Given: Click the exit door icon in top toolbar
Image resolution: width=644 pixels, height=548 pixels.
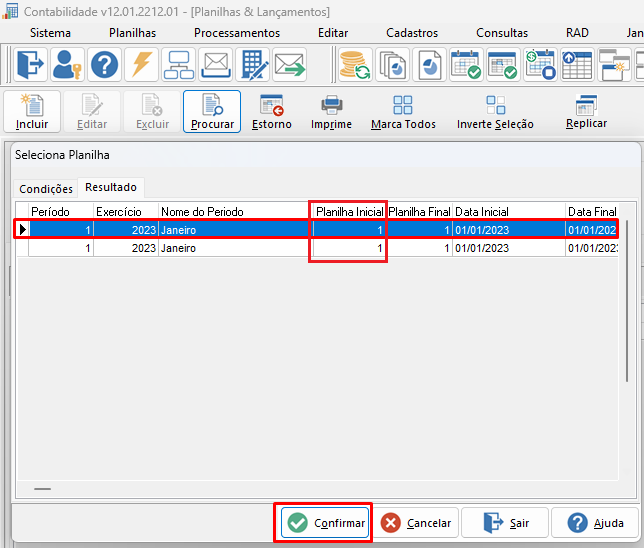Looking at the screenshot, I should pos(31,64).
